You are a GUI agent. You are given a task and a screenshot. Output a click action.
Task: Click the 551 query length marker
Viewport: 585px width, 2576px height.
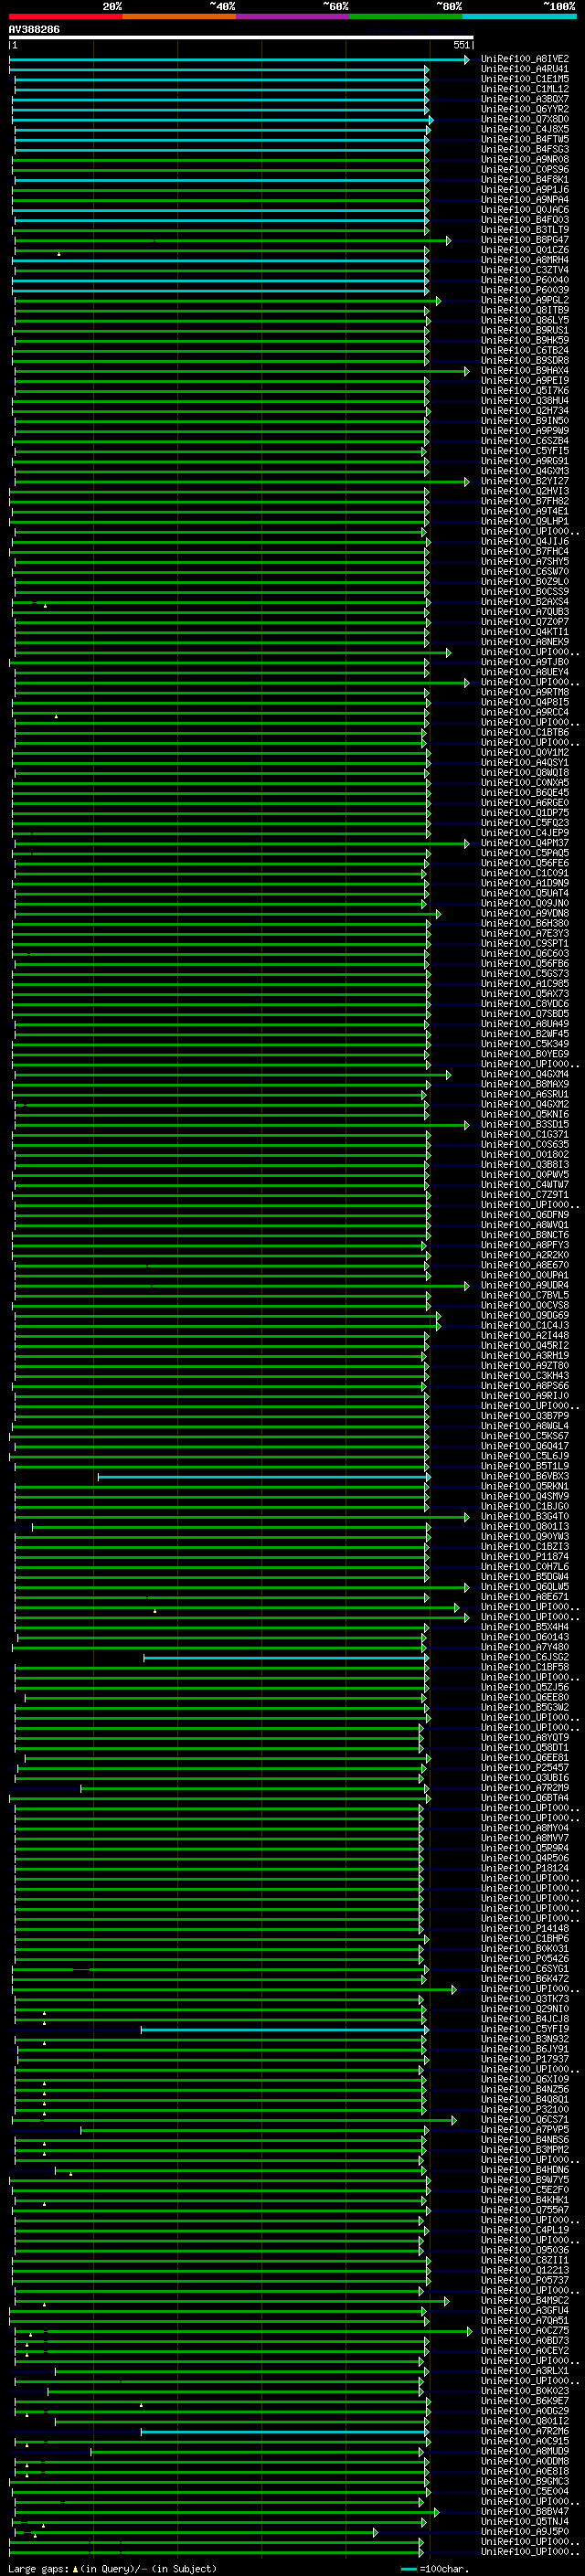tap(461, 45)
